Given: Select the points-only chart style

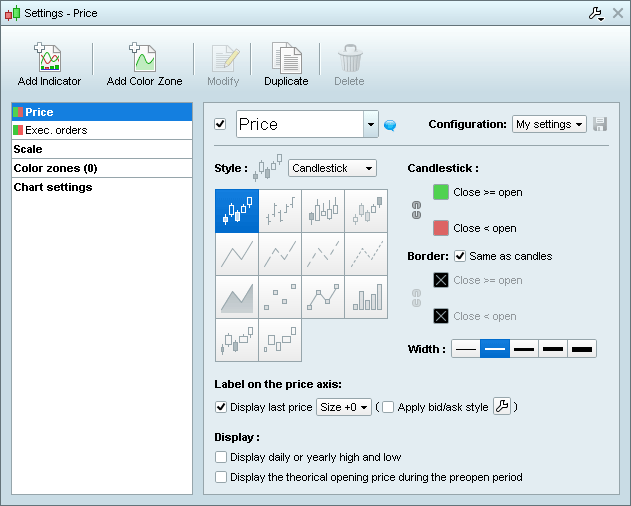Looking at the screenshot, I should coord(280,297).
